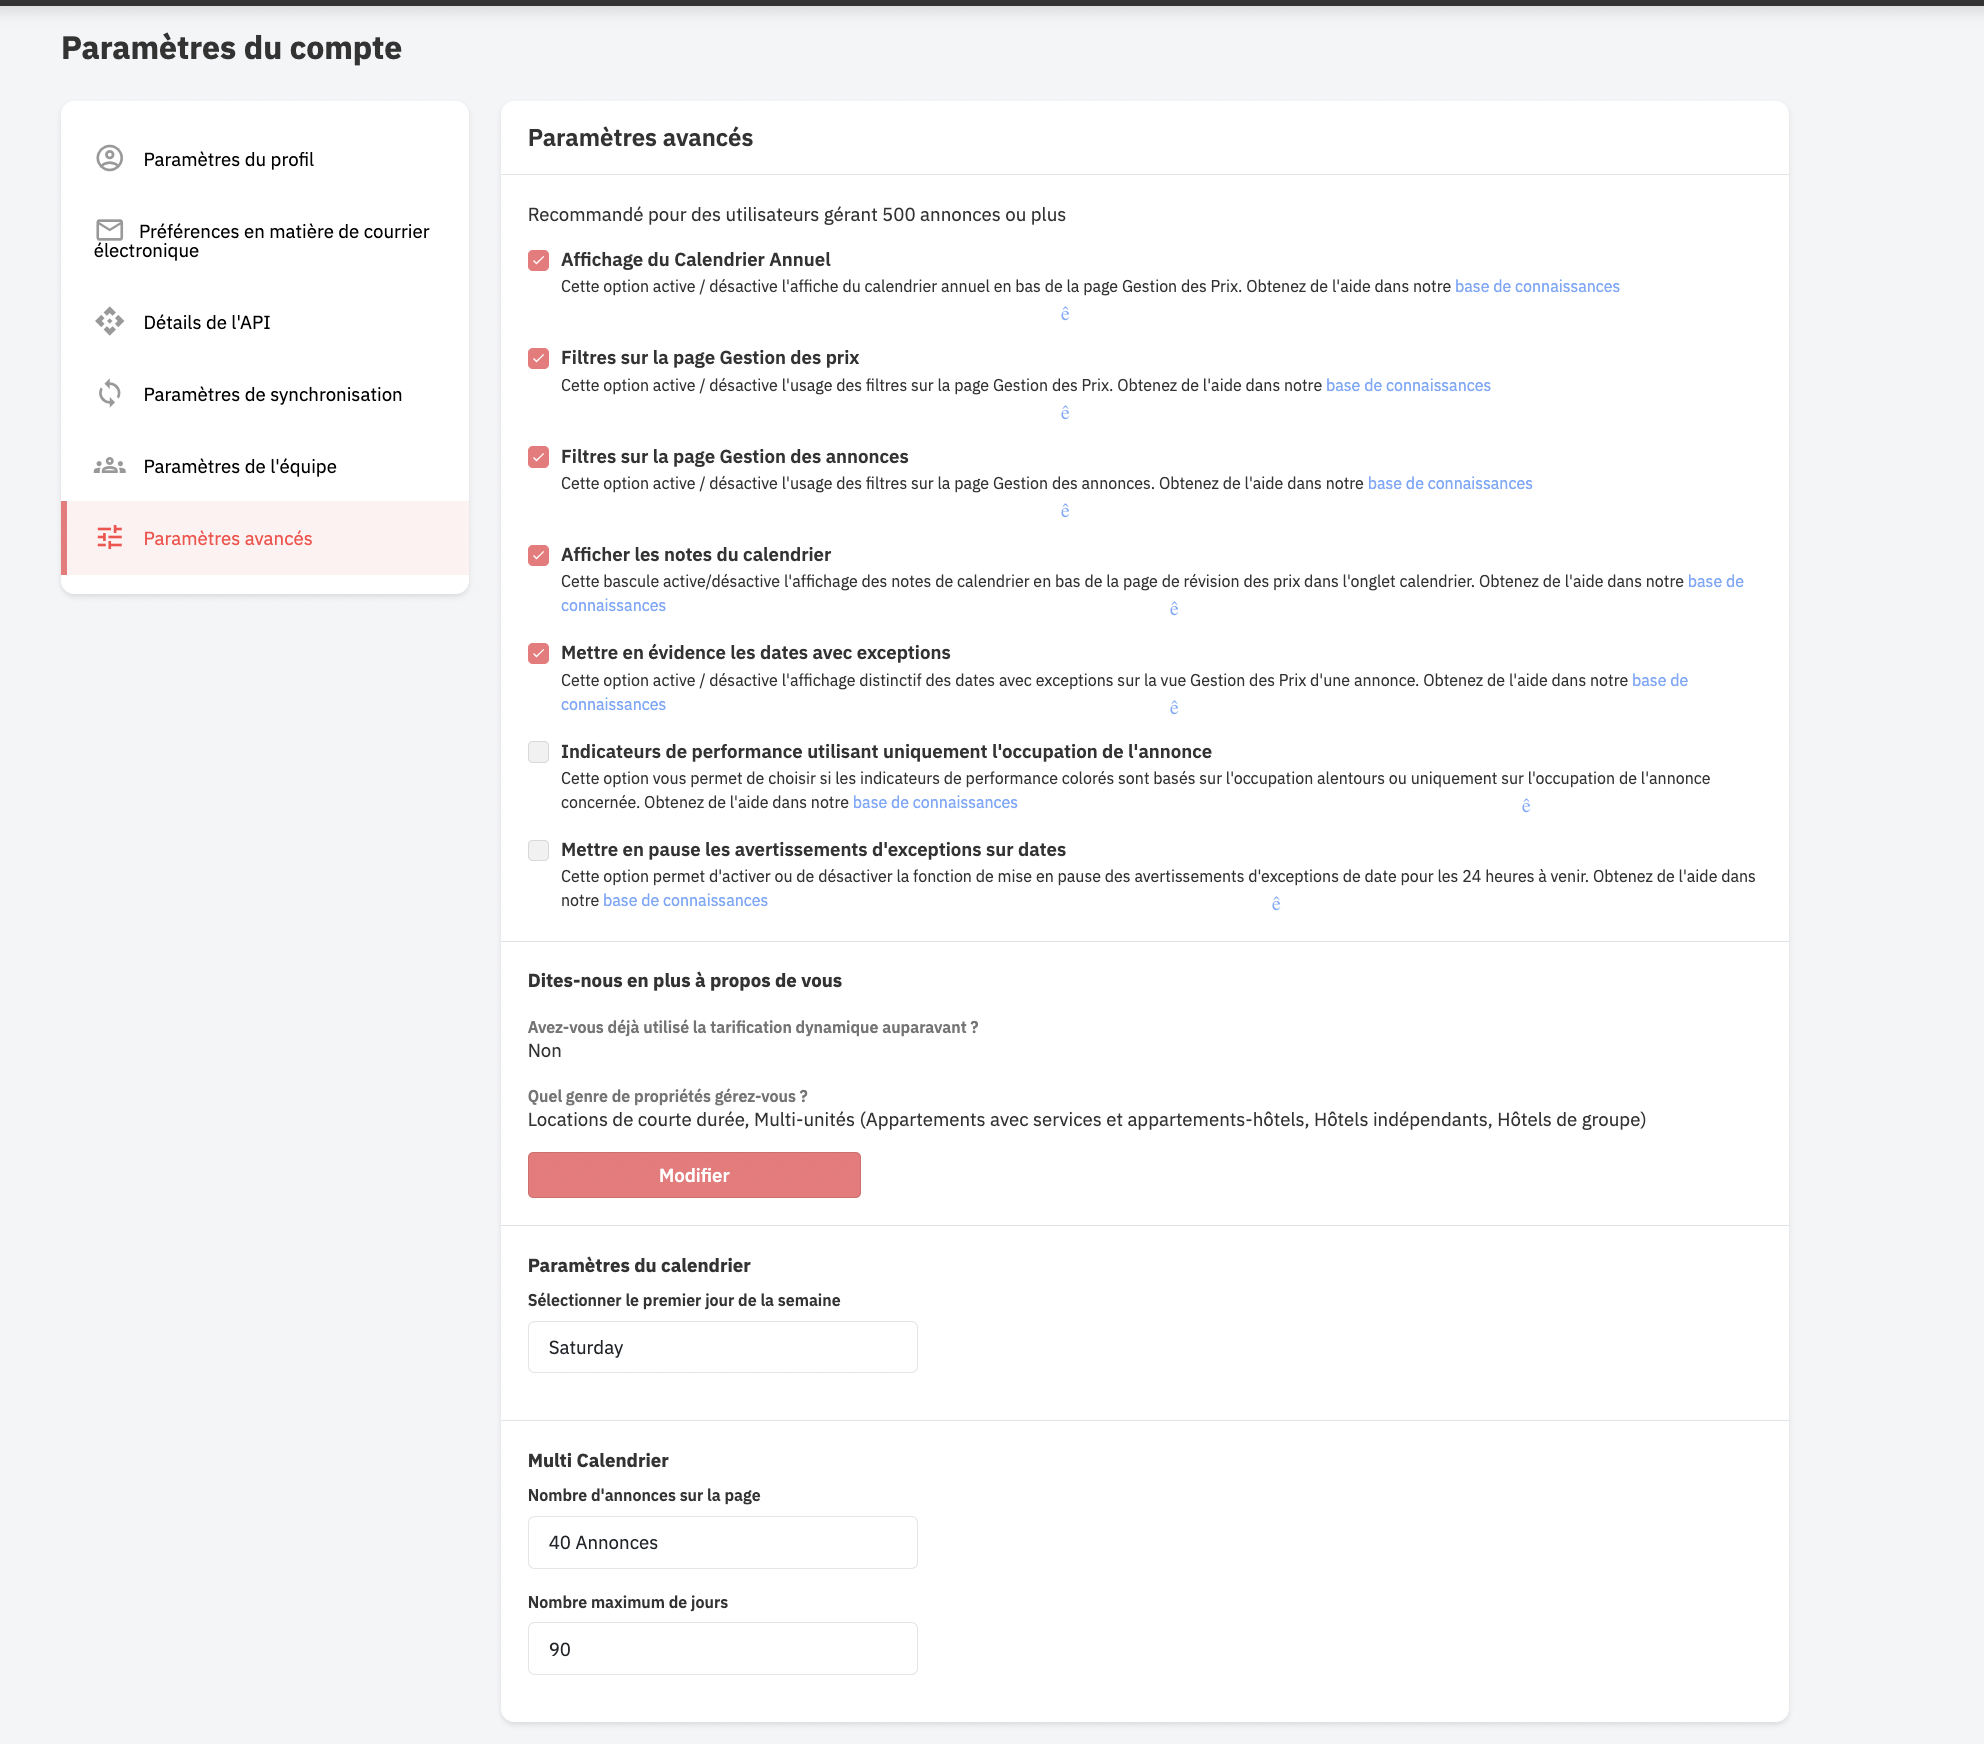Click the sliders icon for Paramètres avancés
1984x1744 pixels.
109,538
